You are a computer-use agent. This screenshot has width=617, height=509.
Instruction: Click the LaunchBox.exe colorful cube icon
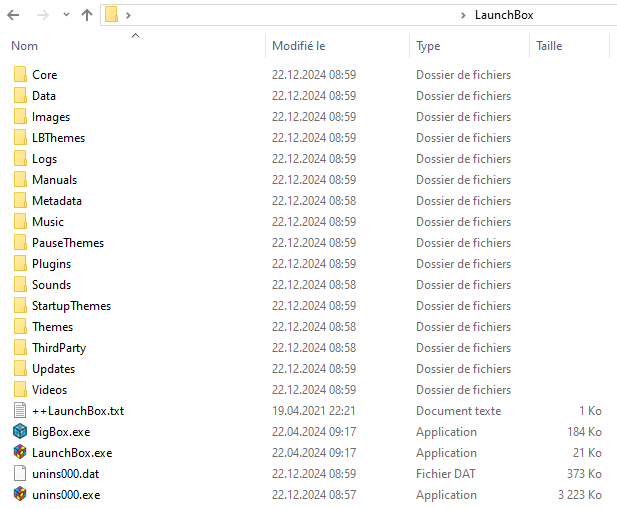(x=20, y=452)
